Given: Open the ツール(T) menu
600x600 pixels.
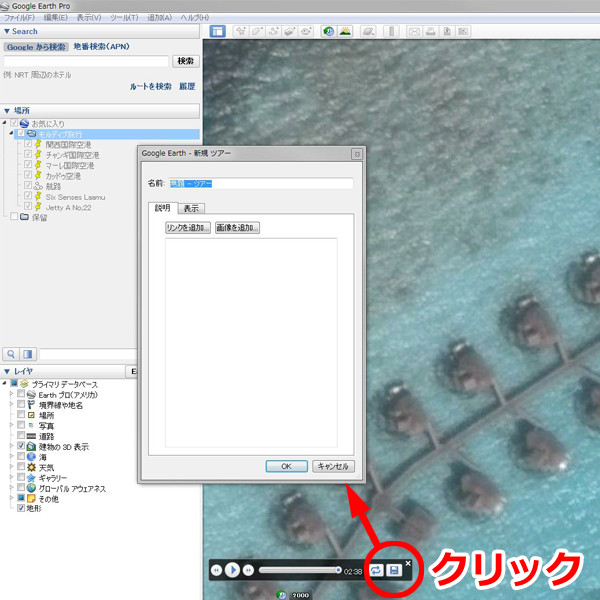Looking at the screenshot, I should click(x=124, y=18).
